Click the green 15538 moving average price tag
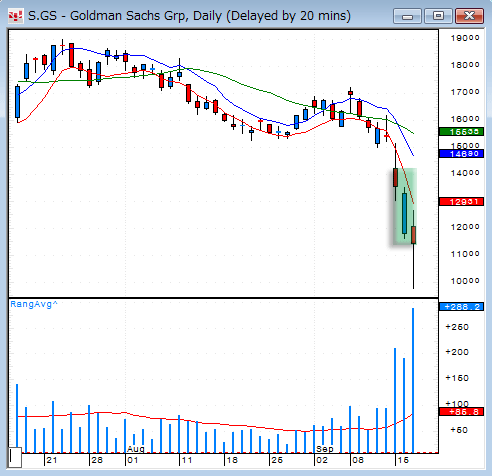 [461, 132]
